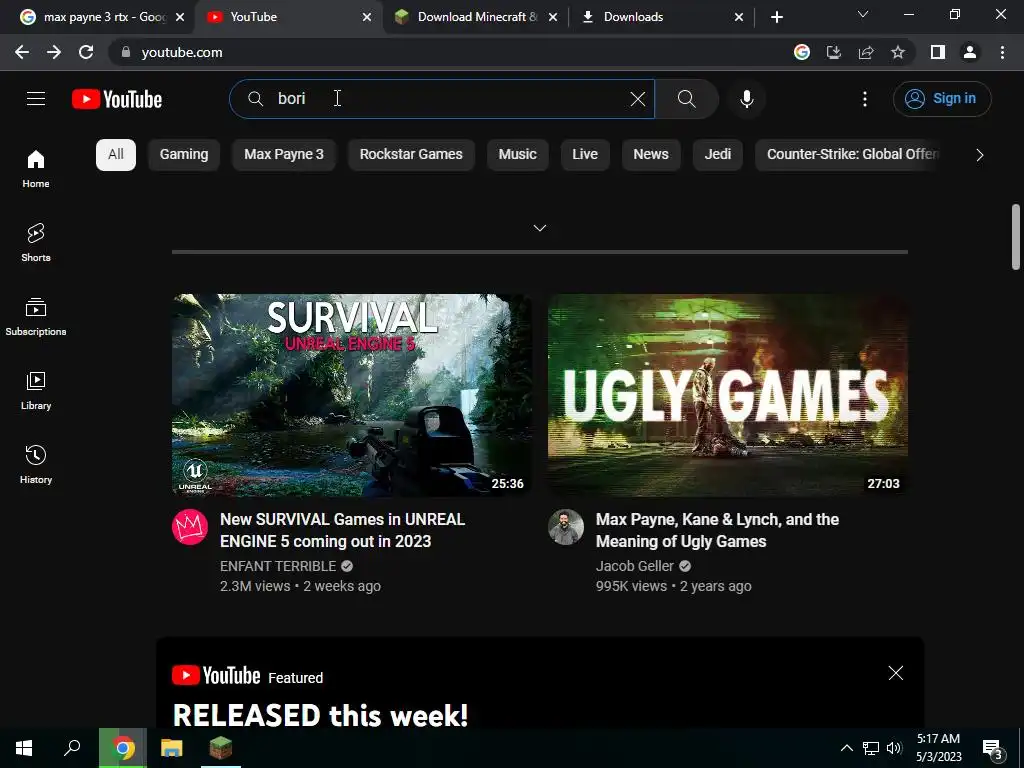Open YouTube settings three-dot menu
This screenshot has width=1024, height=768.
[x=865, y=99]
